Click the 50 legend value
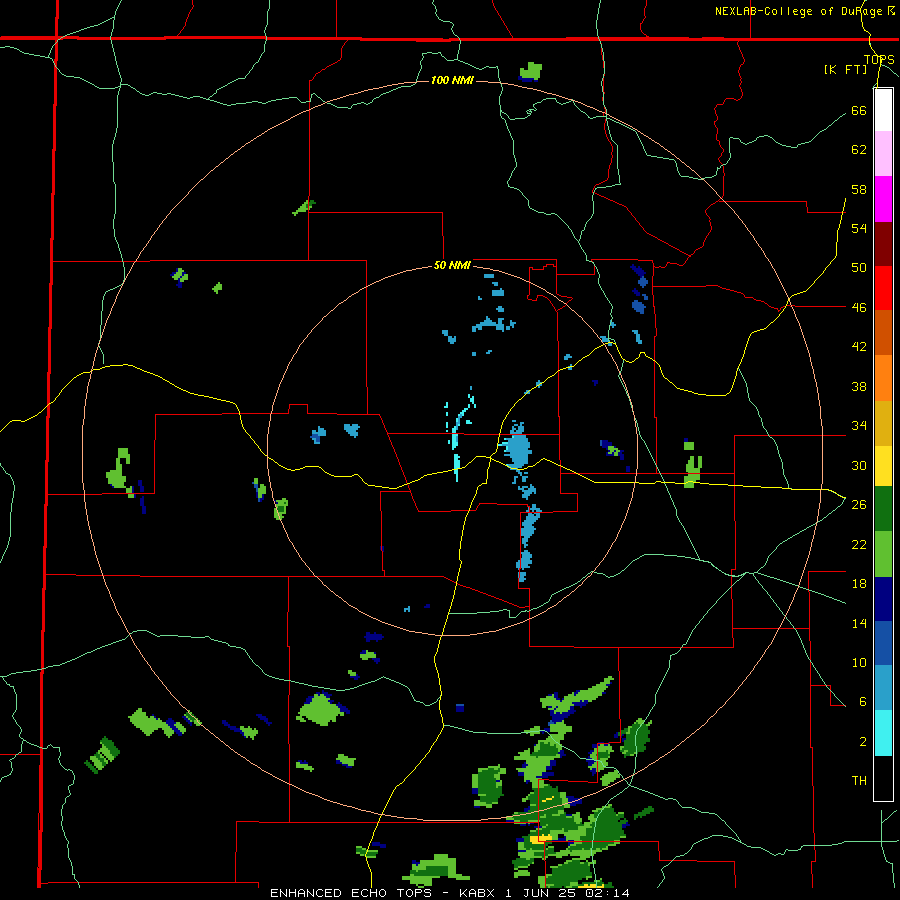The height and width of the screenshot is (900, 900). pos(859,267)
